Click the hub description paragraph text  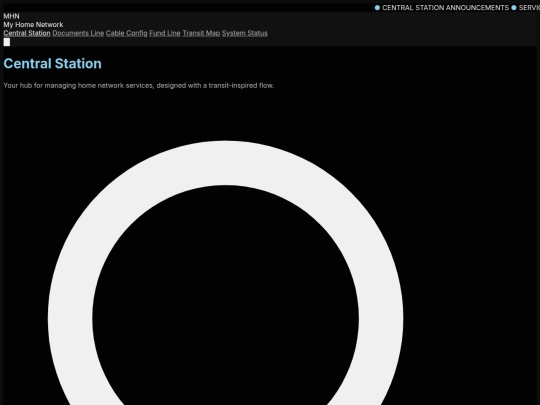pos(139,85)
